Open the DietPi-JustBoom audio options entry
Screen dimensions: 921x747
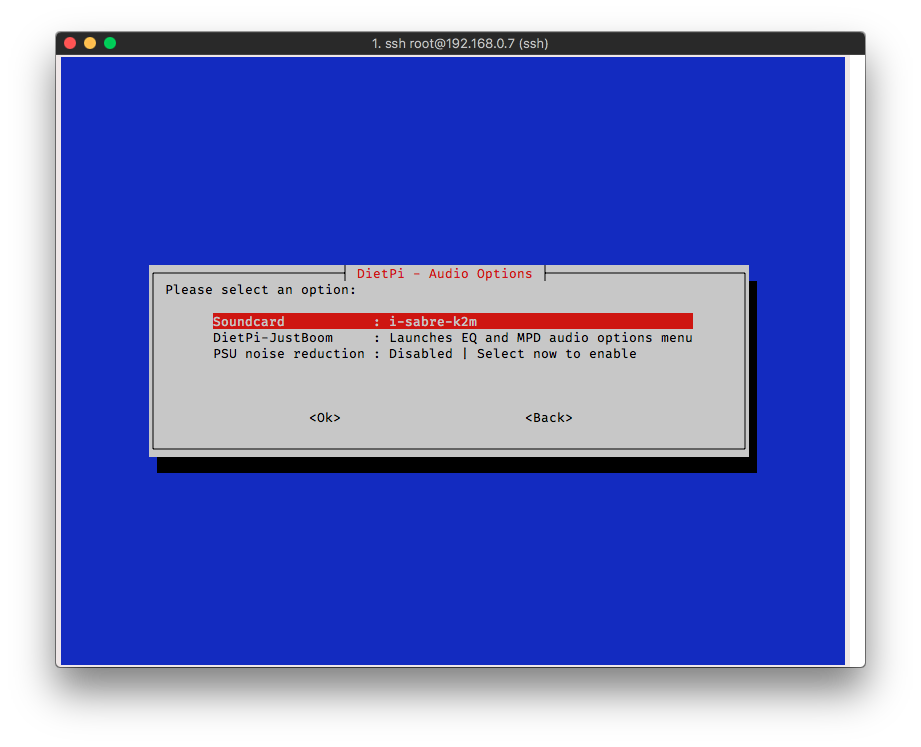pyautogui.click(x=452, y=338)
